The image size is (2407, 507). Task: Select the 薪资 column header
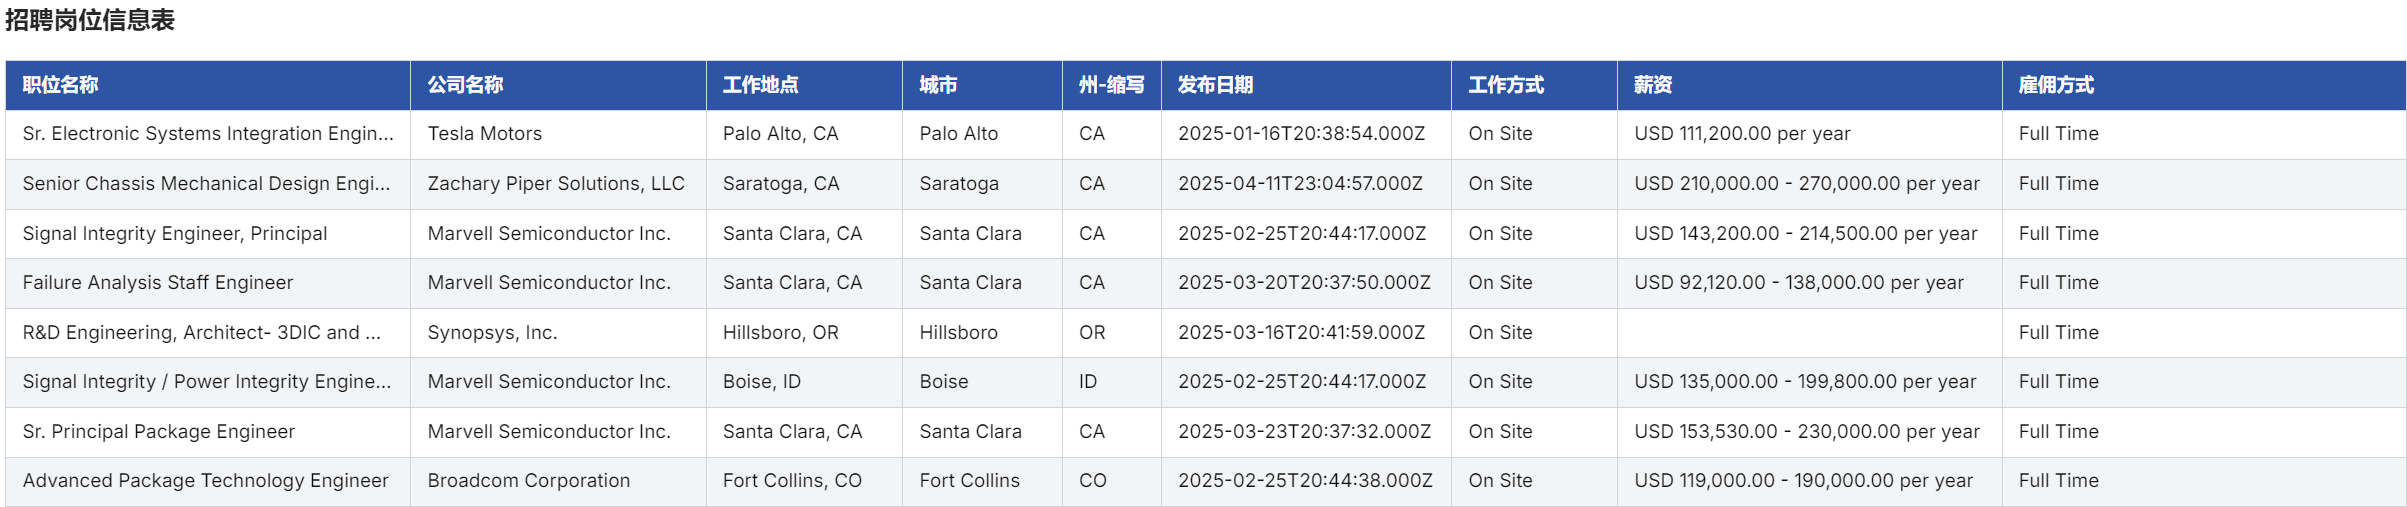coord(1653,85)
